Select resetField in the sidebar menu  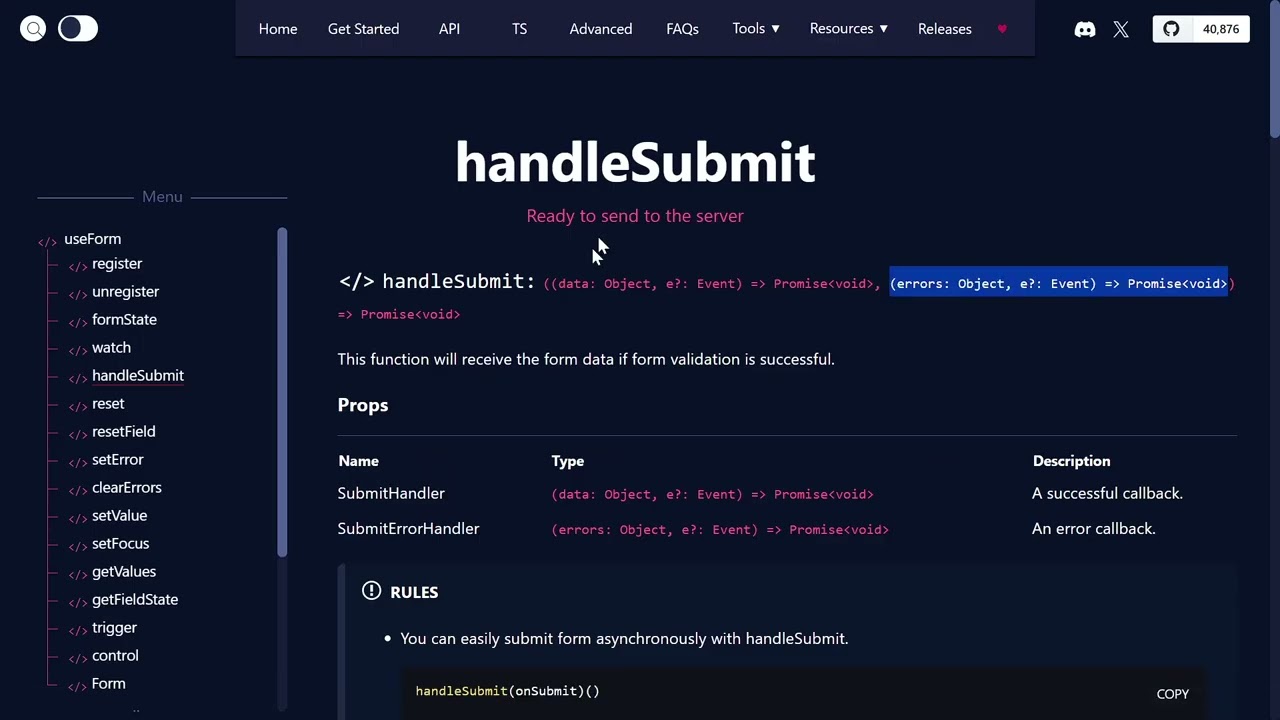[123, 432]
